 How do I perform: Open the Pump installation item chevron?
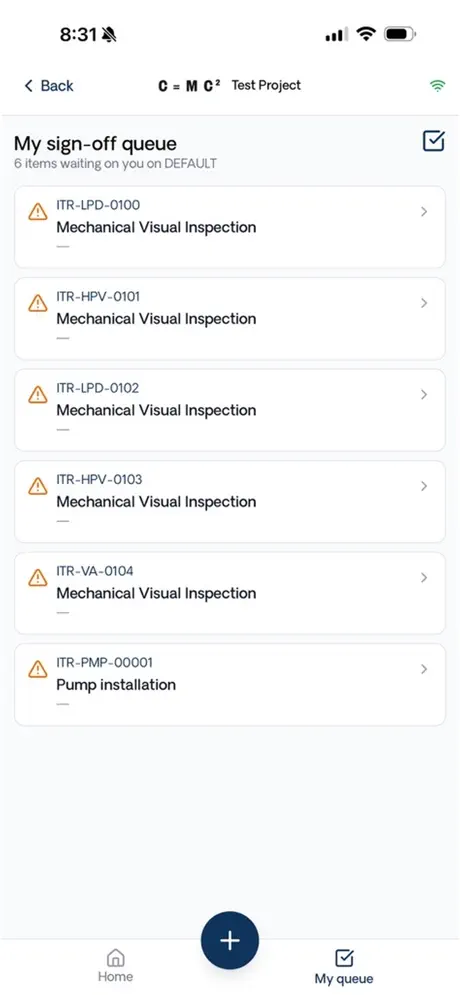click(424, 669)
